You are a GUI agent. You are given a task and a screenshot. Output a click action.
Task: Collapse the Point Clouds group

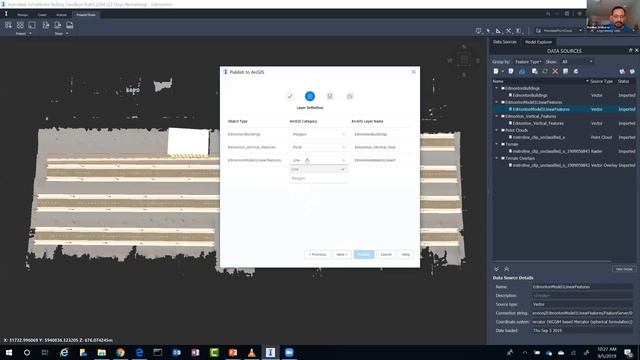(x=497, y=130)
